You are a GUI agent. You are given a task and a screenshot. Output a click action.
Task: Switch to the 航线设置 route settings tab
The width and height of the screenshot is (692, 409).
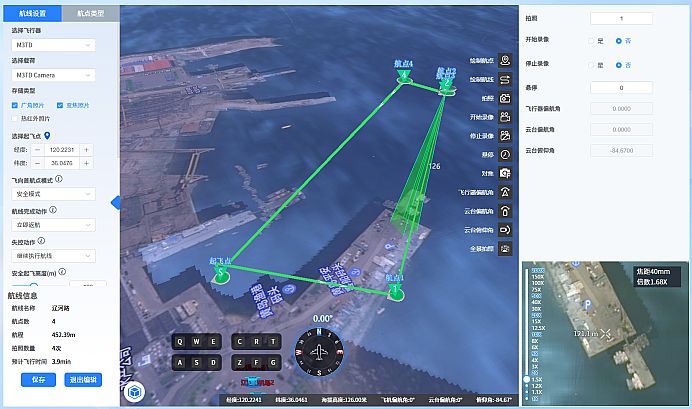coord(32,13)
